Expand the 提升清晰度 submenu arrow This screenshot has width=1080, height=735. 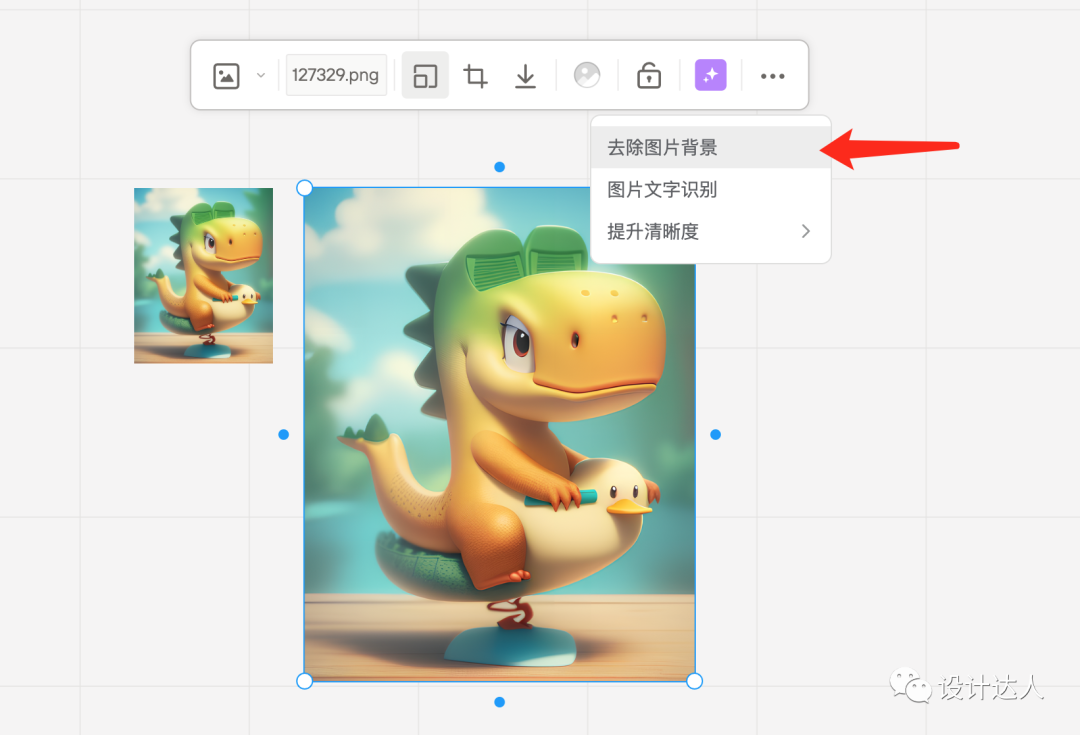[x=806, y=232]
